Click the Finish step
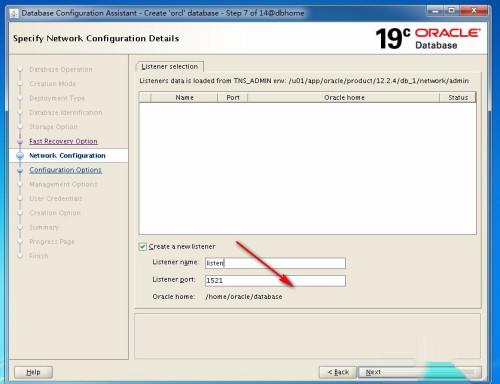The height and width of the screenshot is (384, 500). (39, 256)
